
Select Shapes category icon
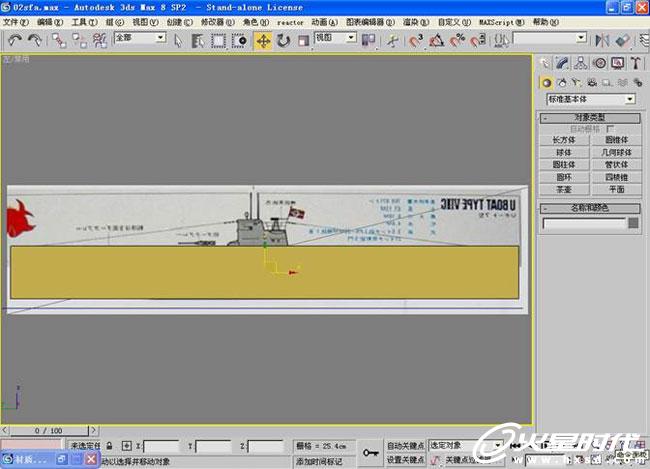pyautogui.click(x=562, y=83)
